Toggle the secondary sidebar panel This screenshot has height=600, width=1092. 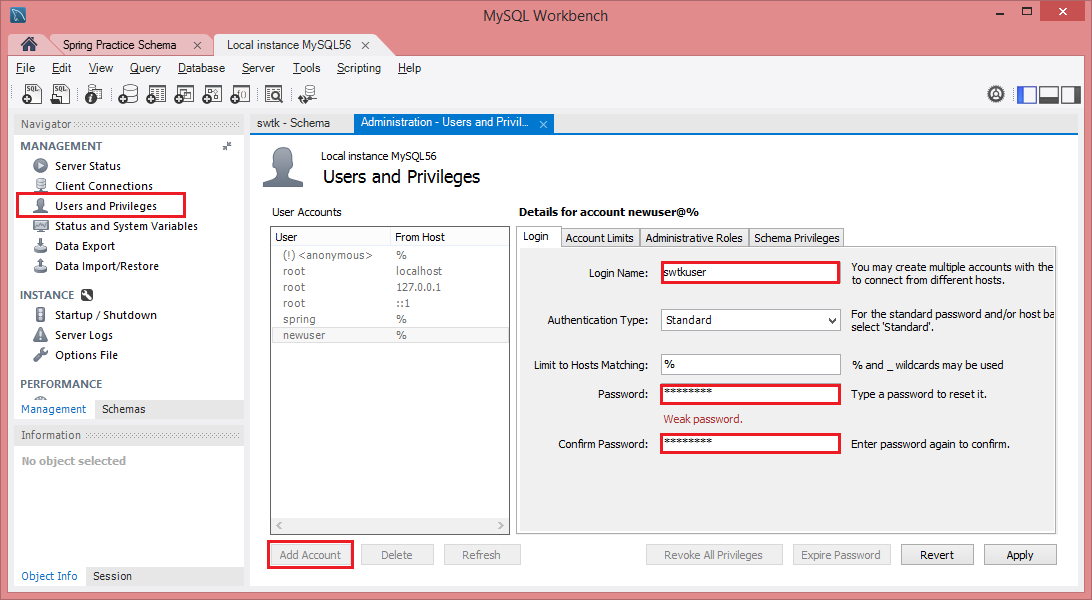tap(1069, 93)
